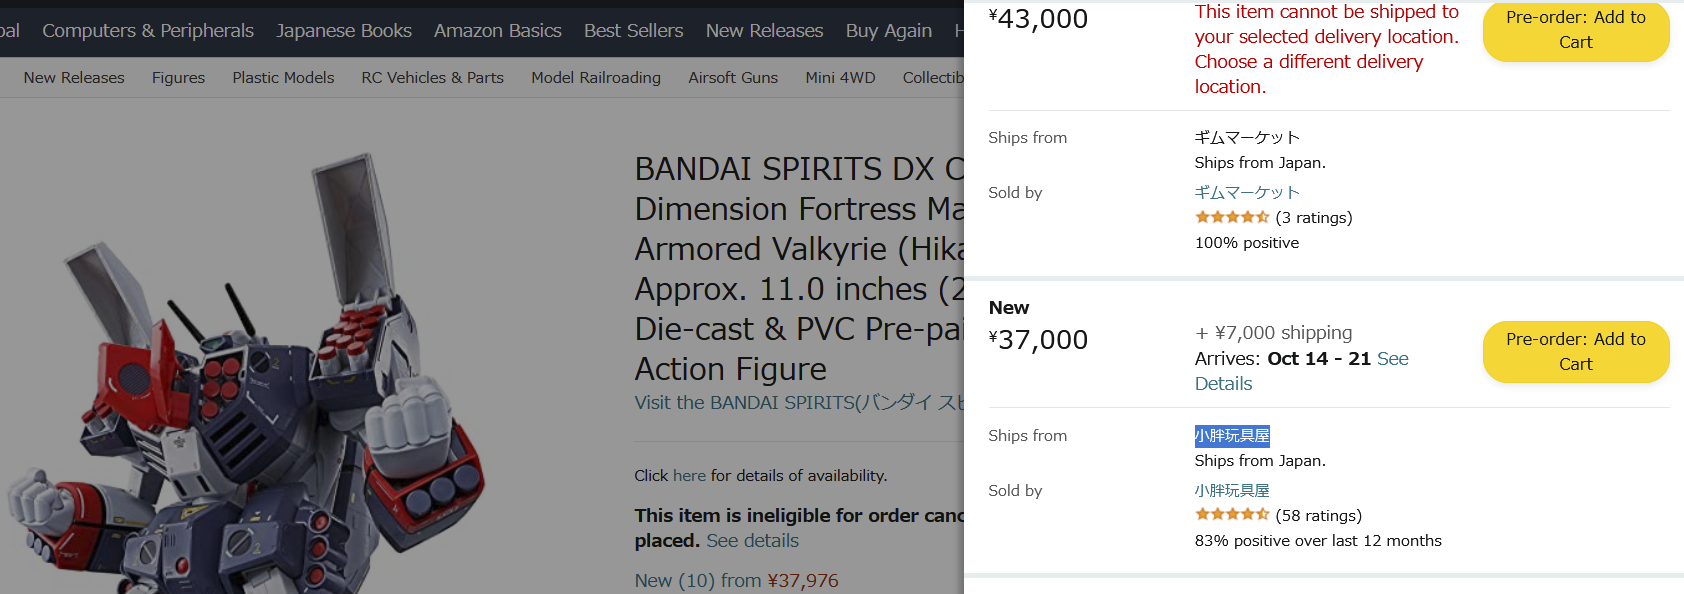Open Mini 4WD category
1684x594 pixels.
(840, 77)
